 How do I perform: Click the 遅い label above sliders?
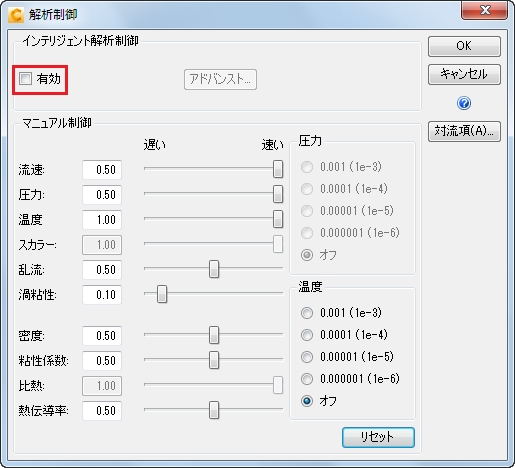[x=155, y=145]
